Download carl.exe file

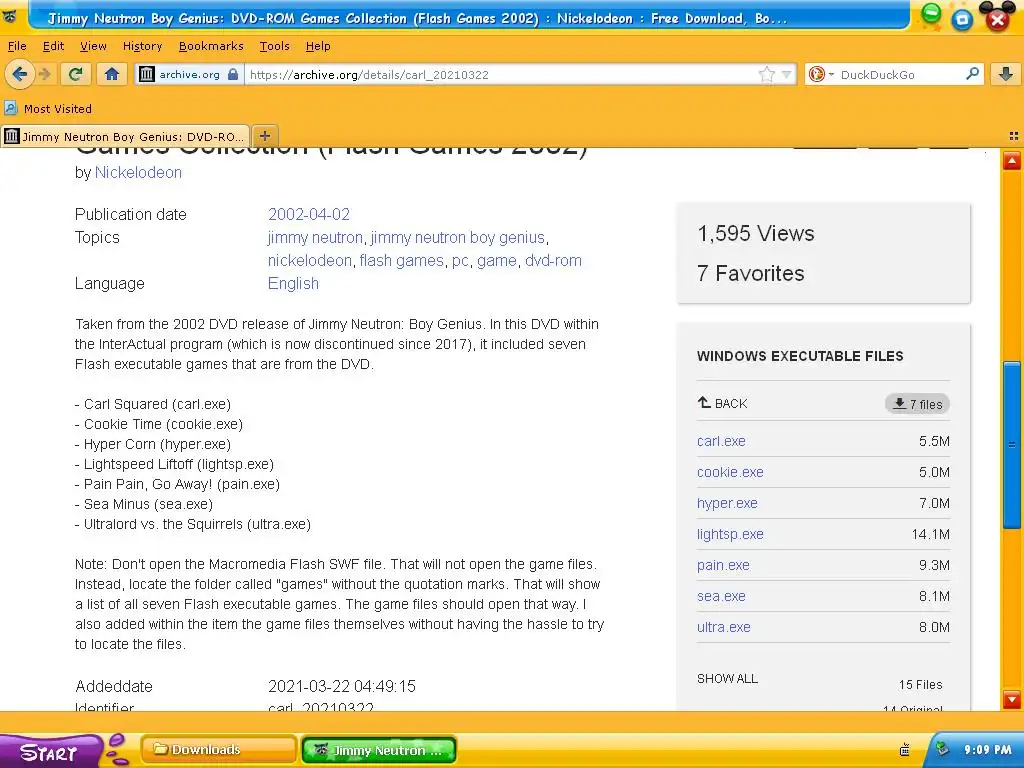coord(721,441)
